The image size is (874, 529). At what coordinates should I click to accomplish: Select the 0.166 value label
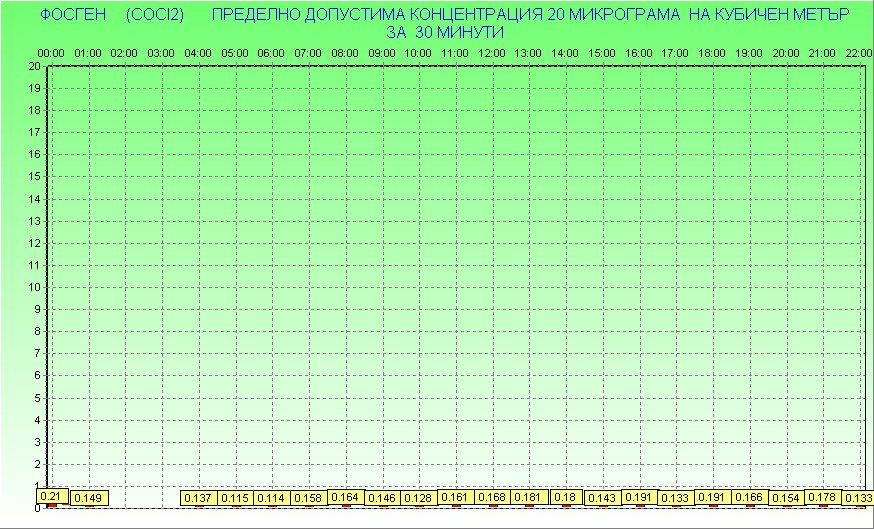point(750,497)
